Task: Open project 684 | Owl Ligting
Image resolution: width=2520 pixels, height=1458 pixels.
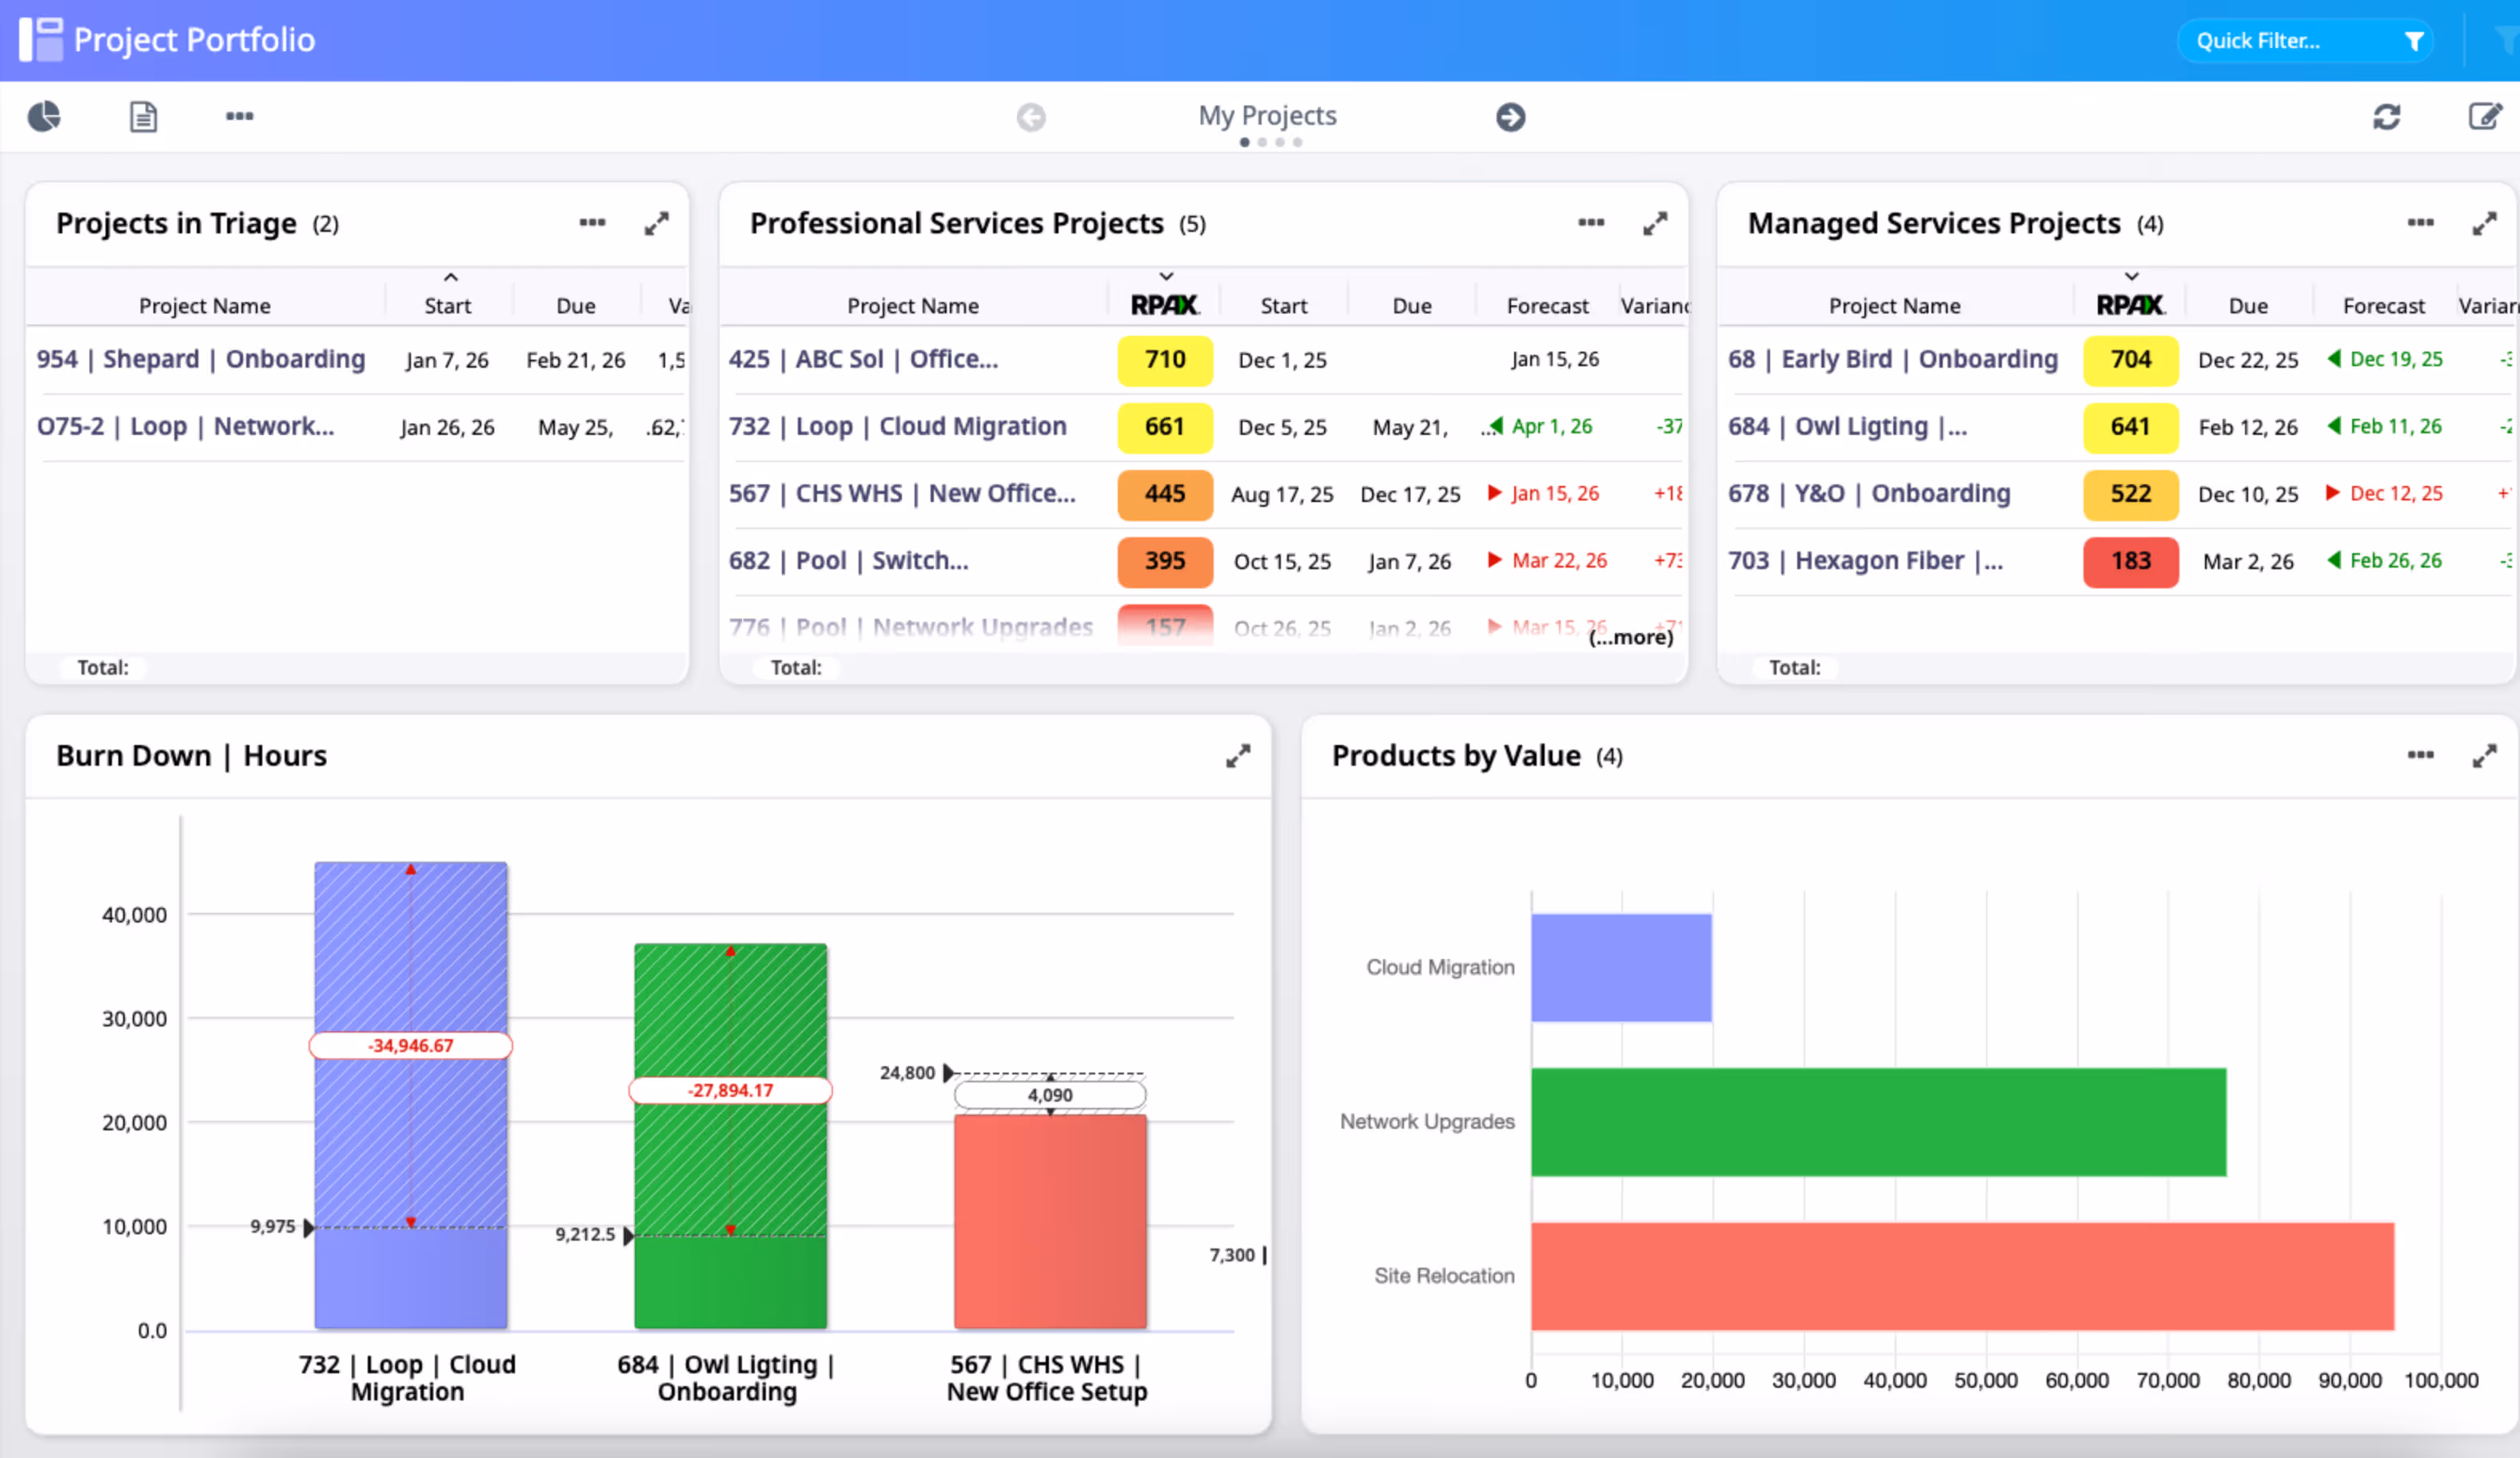Action: [1847, 426]
